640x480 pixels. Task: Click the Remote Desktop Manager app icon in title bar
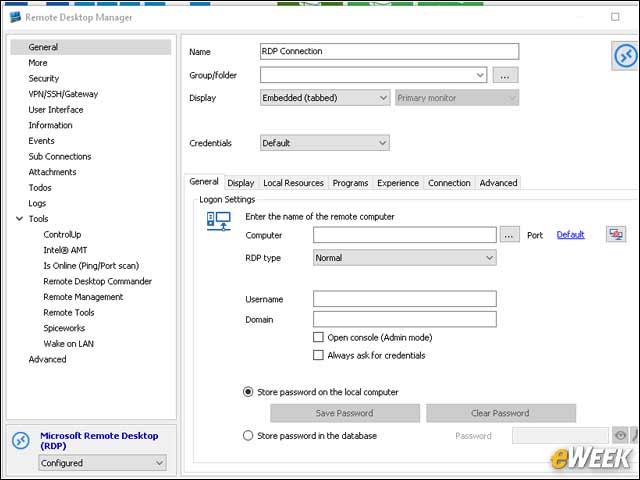15,17
